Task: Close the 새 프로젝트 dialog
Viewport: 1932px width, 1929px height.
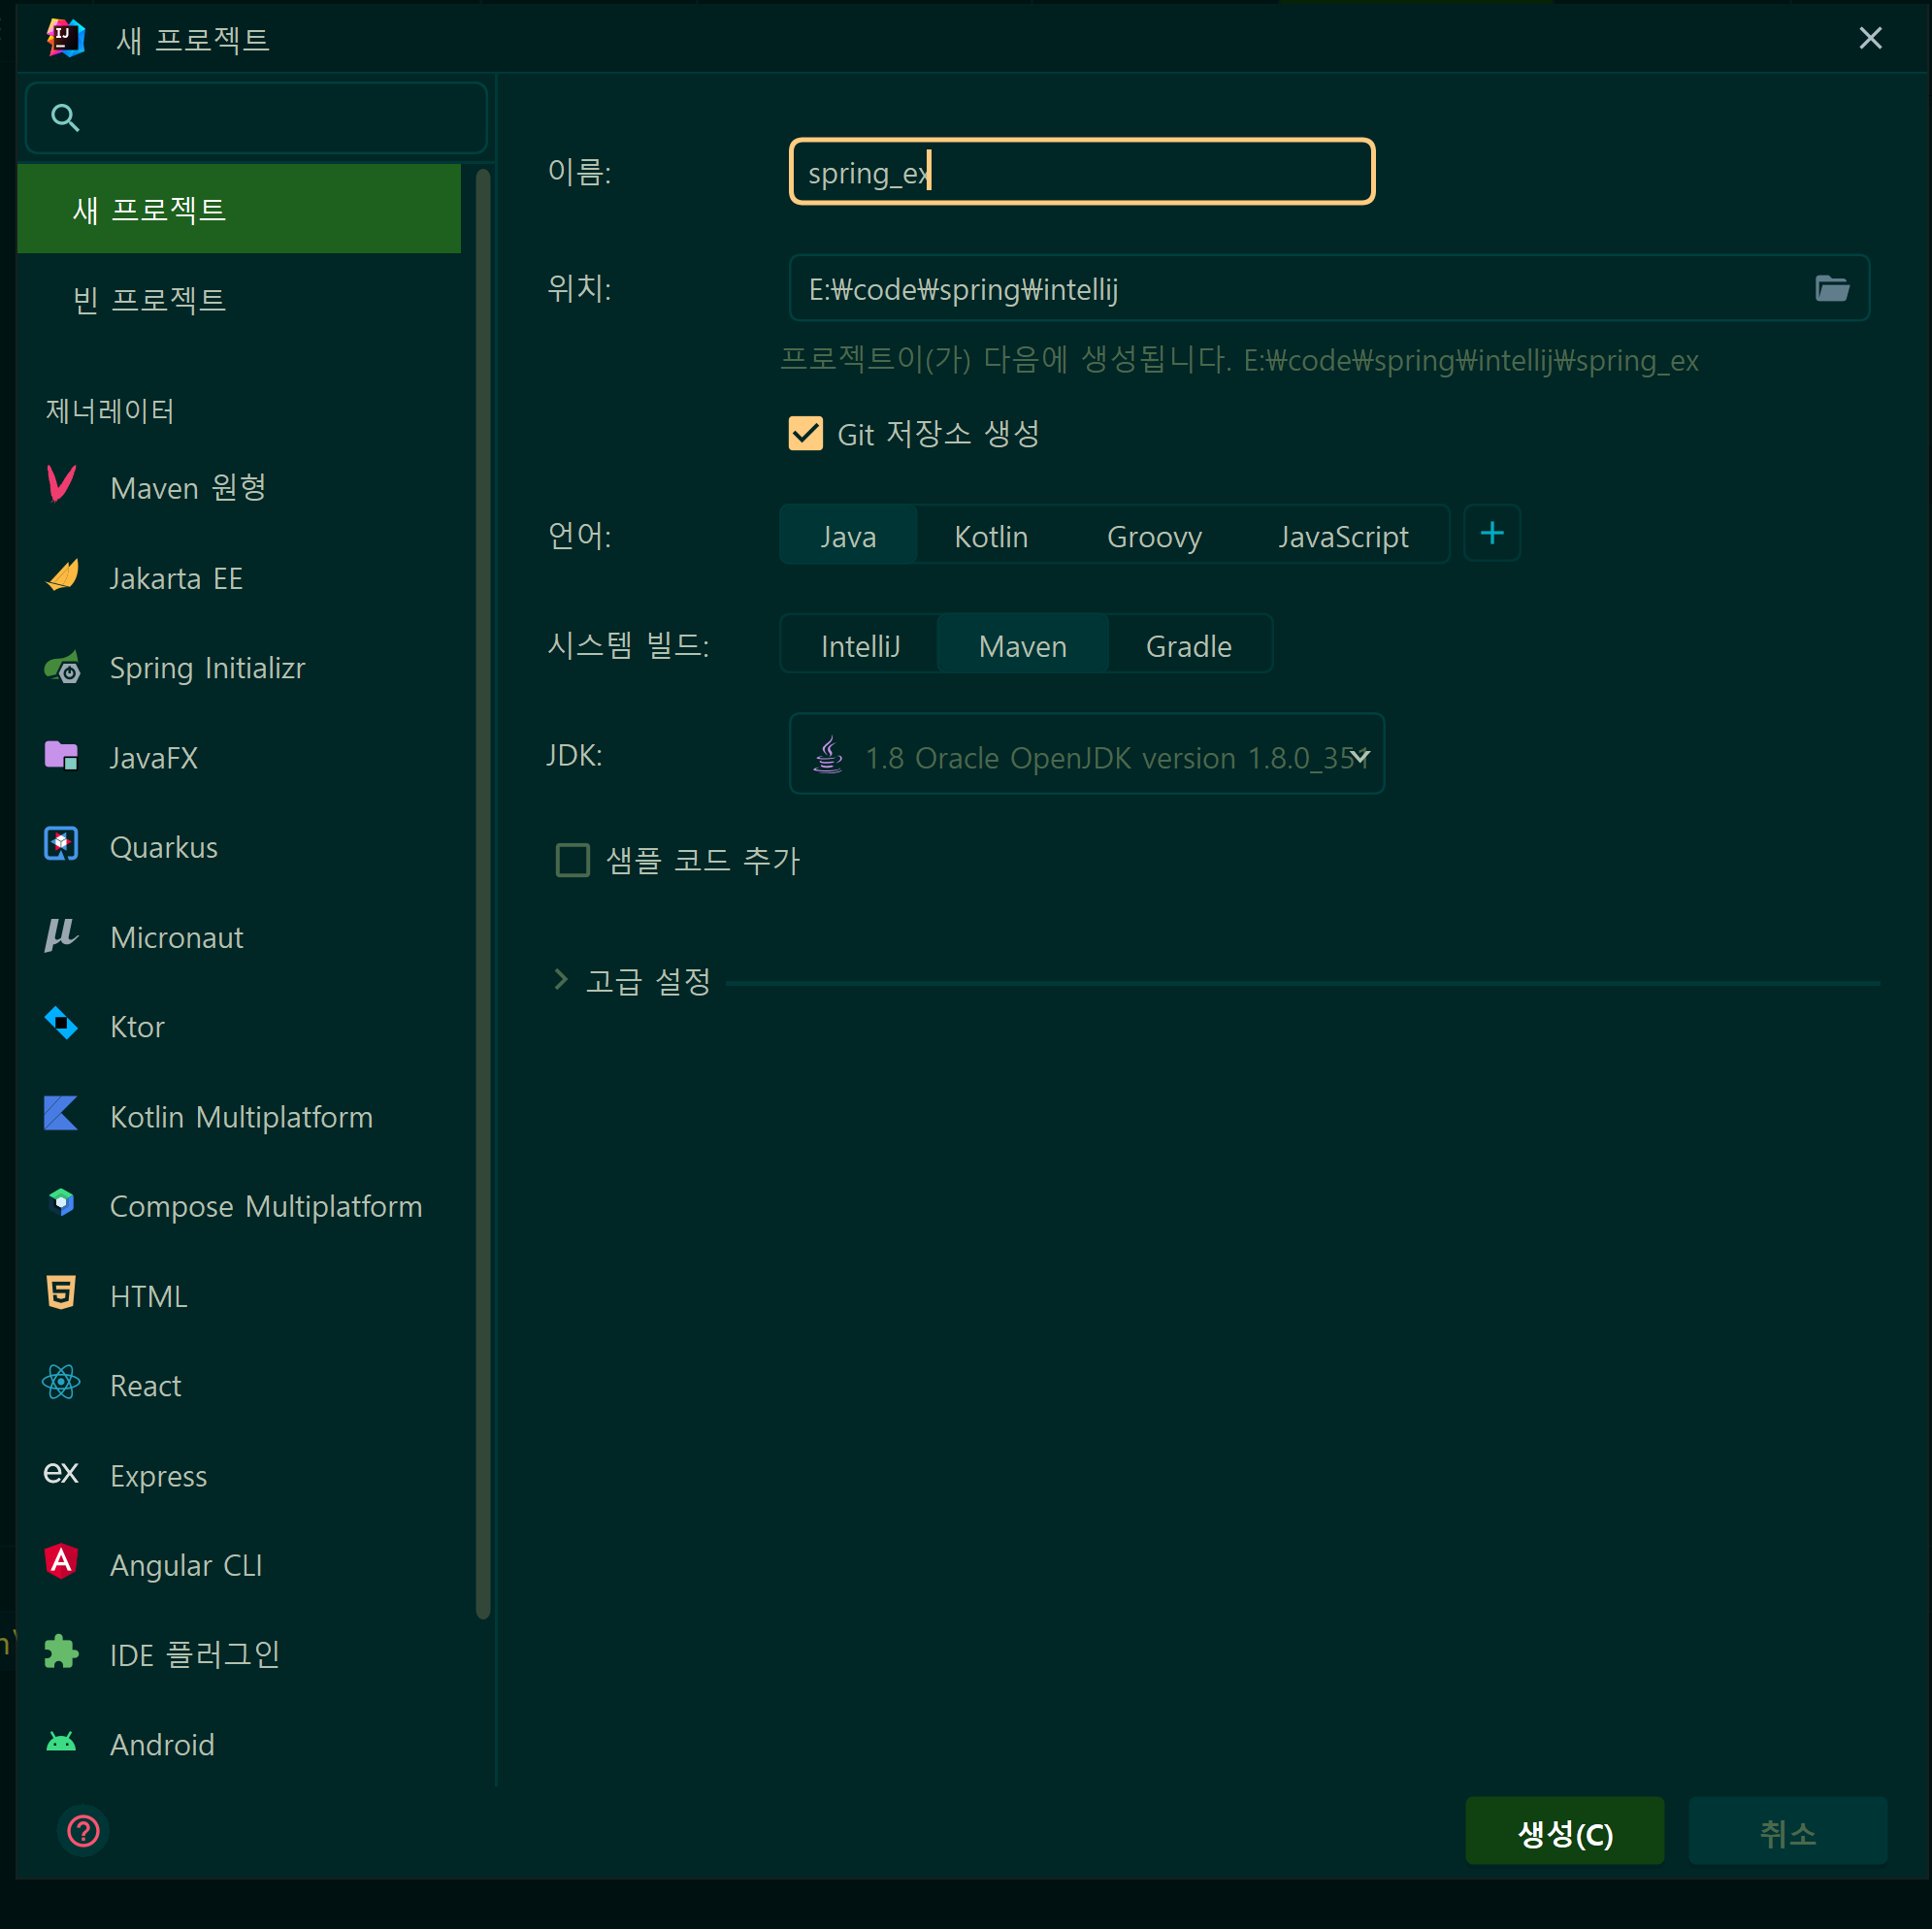Action: (1870, 38)
